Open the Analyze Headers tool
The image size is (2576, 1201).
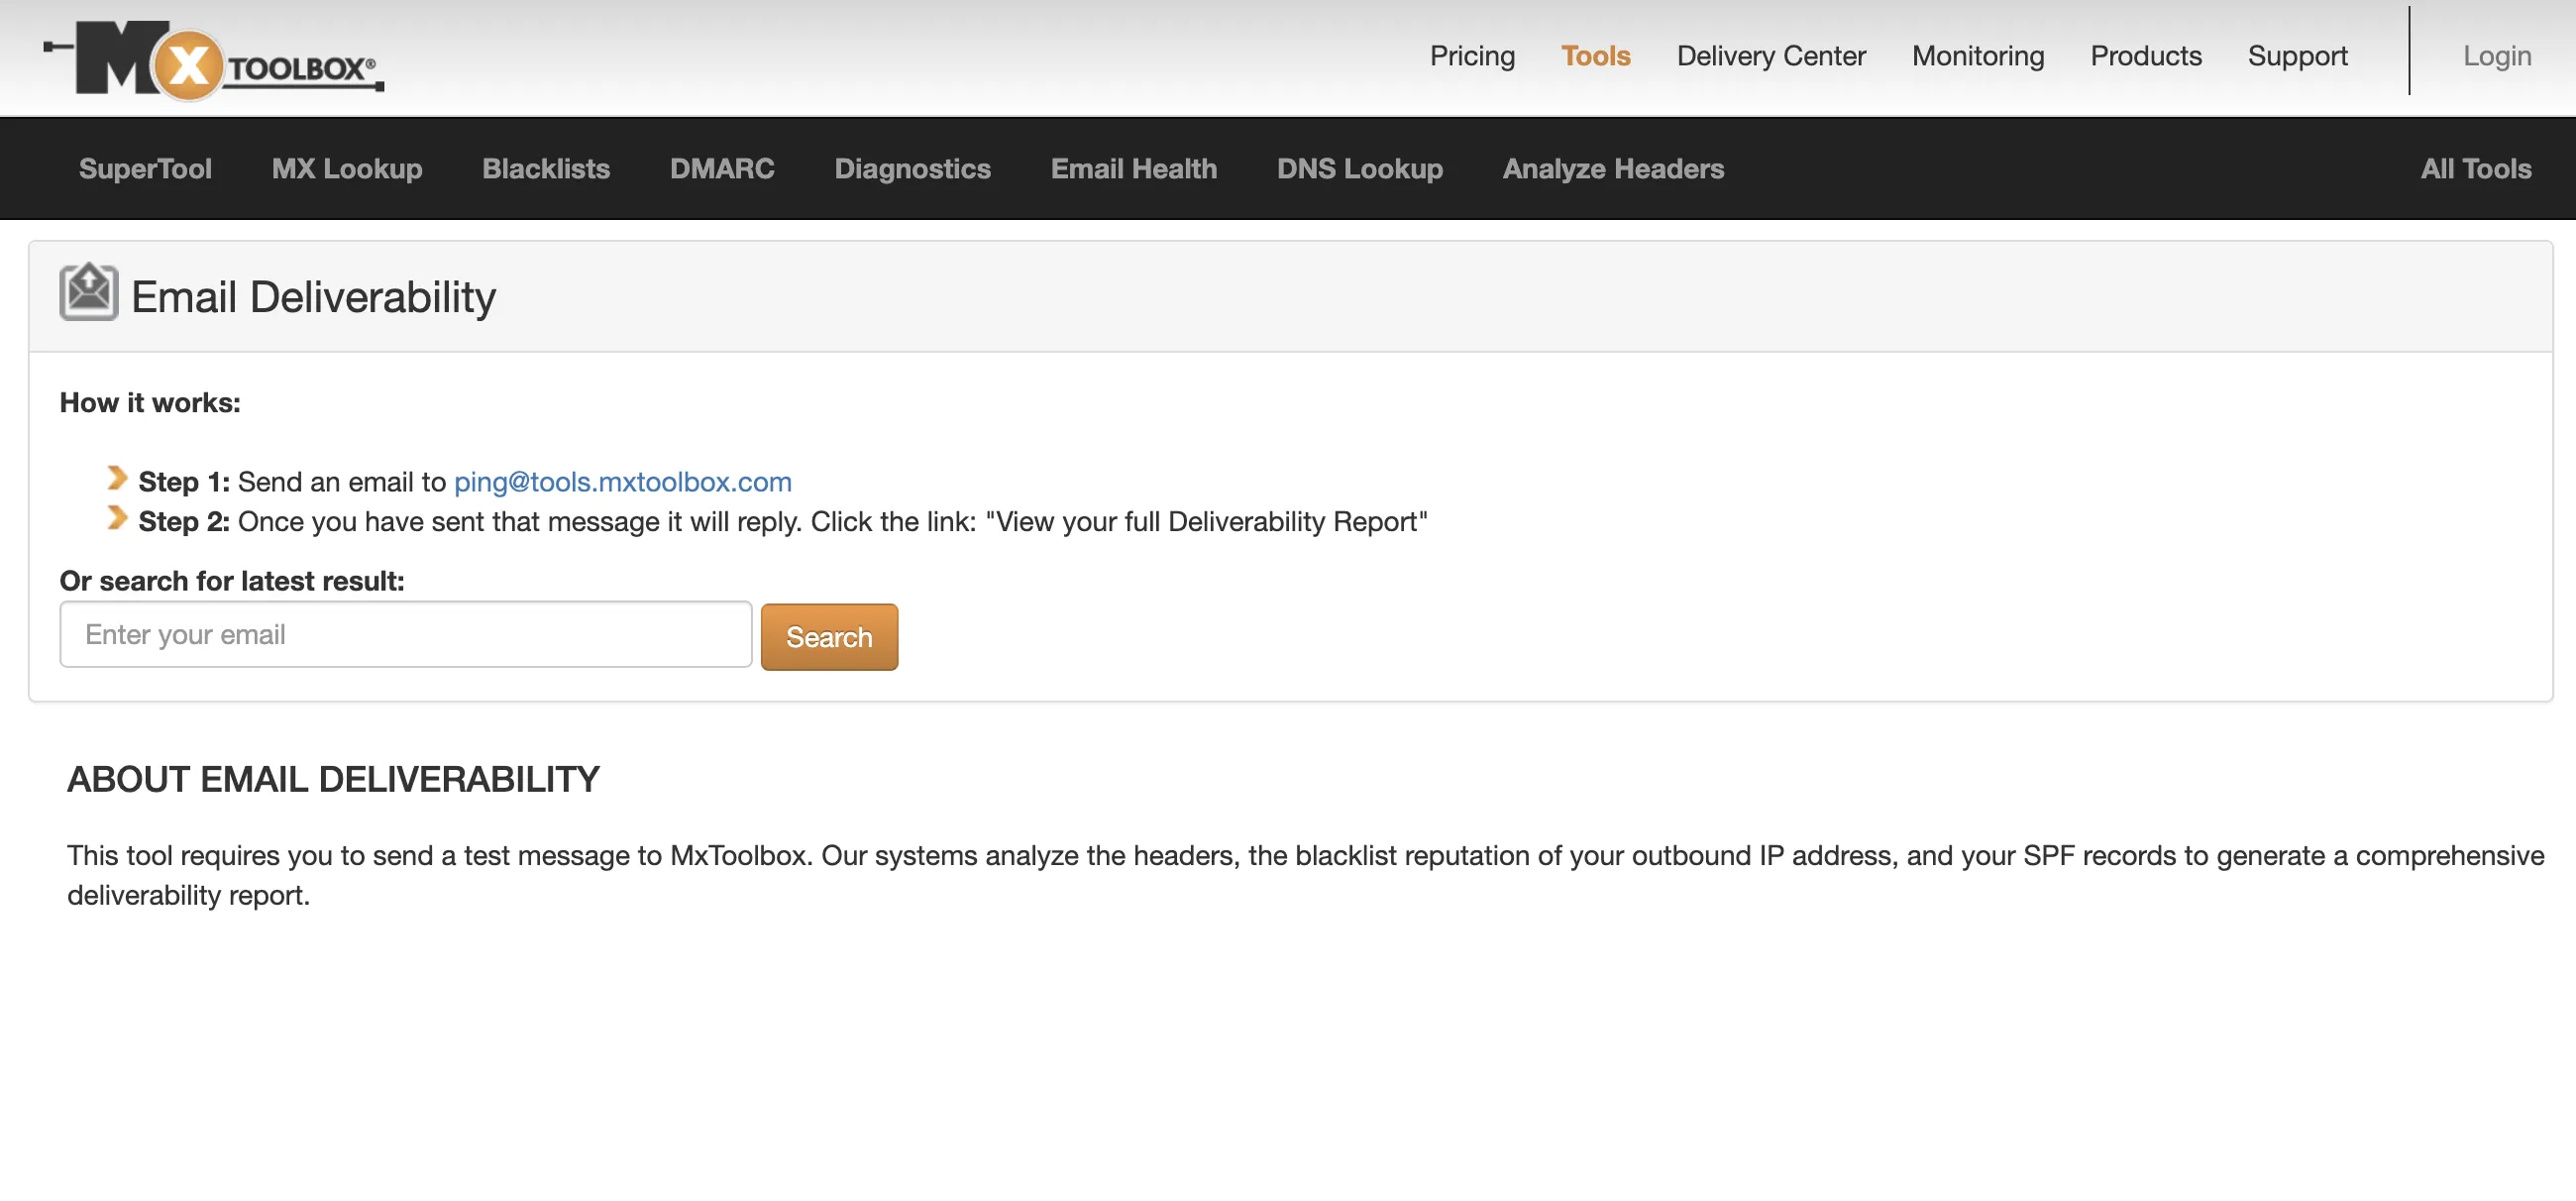pos(1613,169)
